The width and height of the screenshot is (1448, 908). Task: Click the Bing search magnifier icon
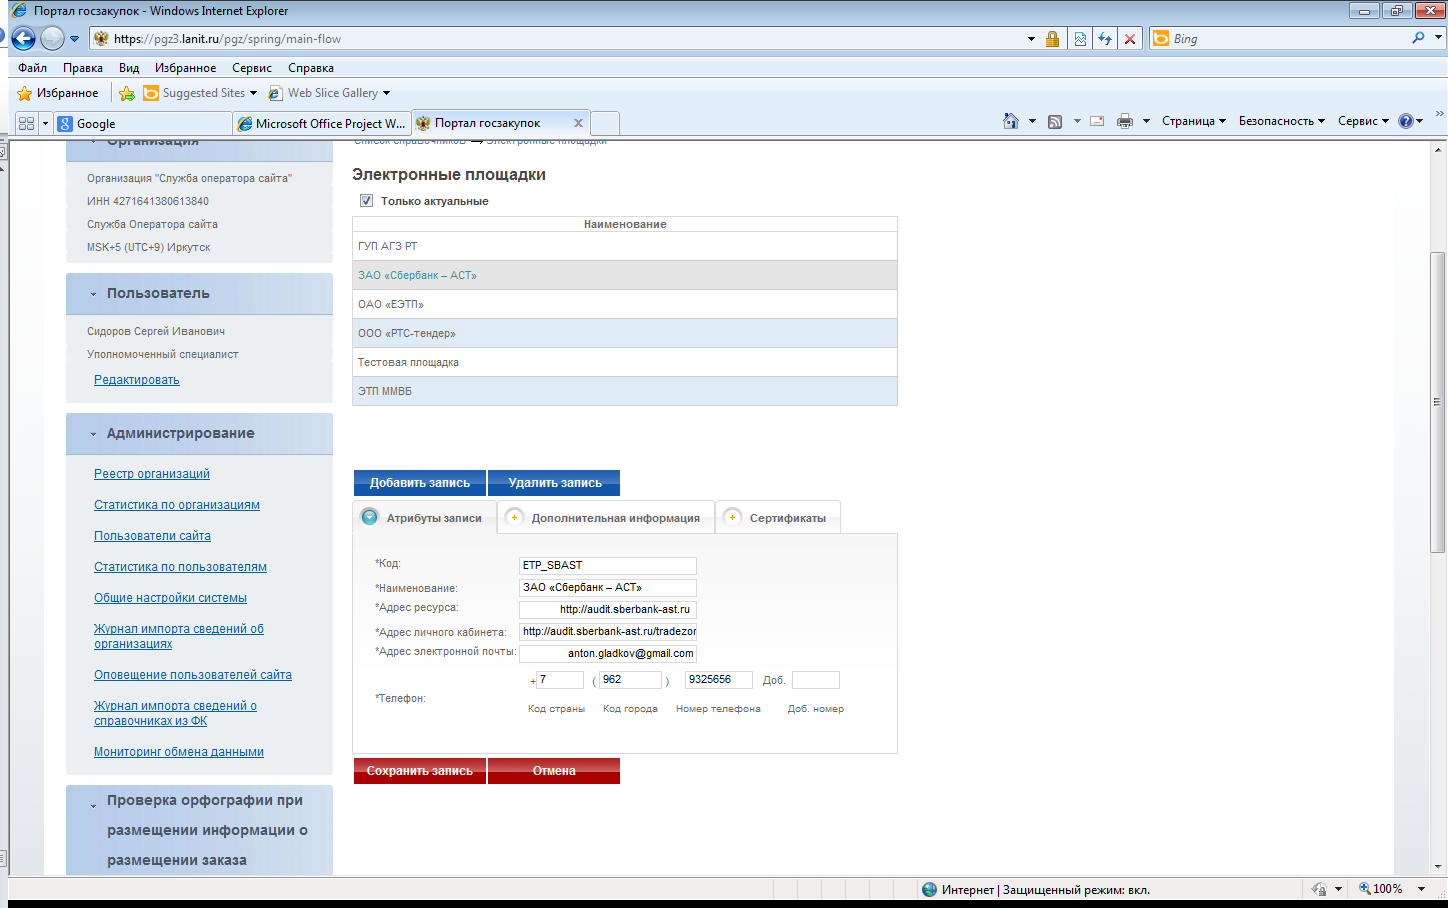[1418, 38]
